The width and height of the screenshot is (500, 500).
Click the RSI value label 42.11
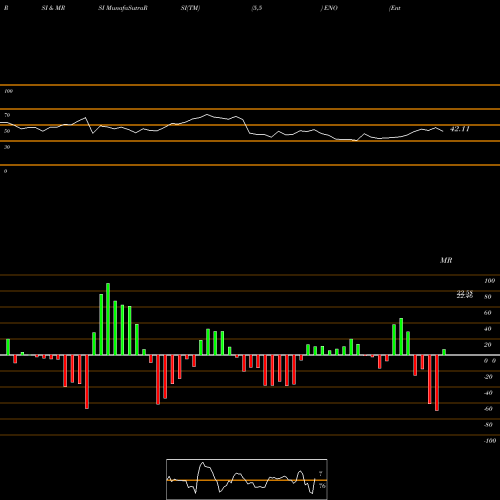coord(460,129)
